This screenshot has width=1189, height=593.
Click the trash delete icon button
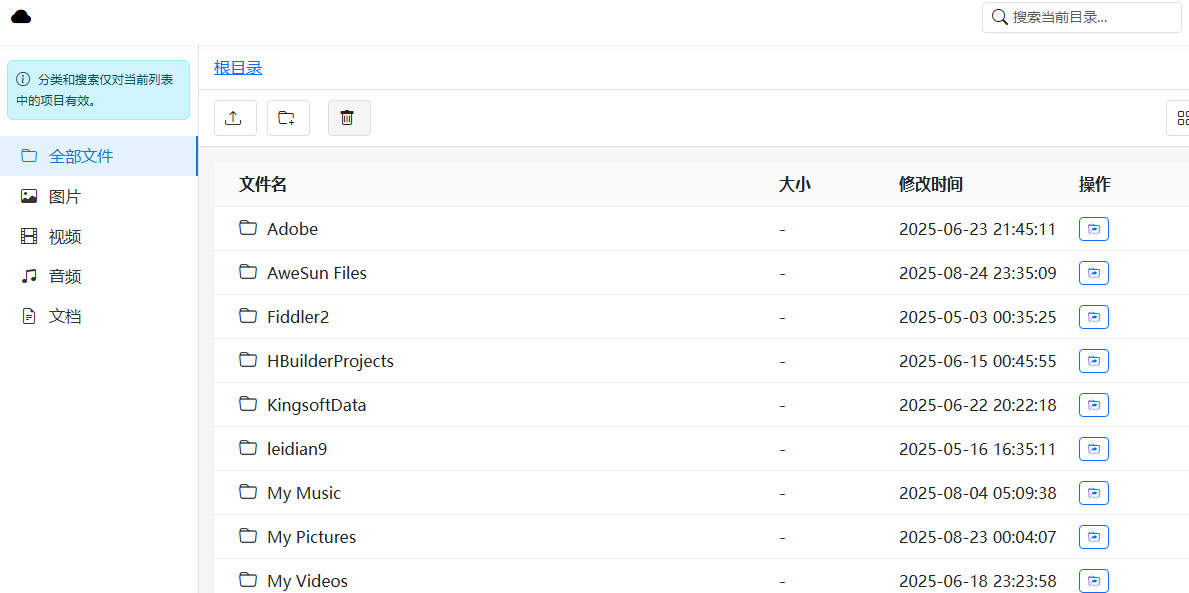(x=348, y=118)
